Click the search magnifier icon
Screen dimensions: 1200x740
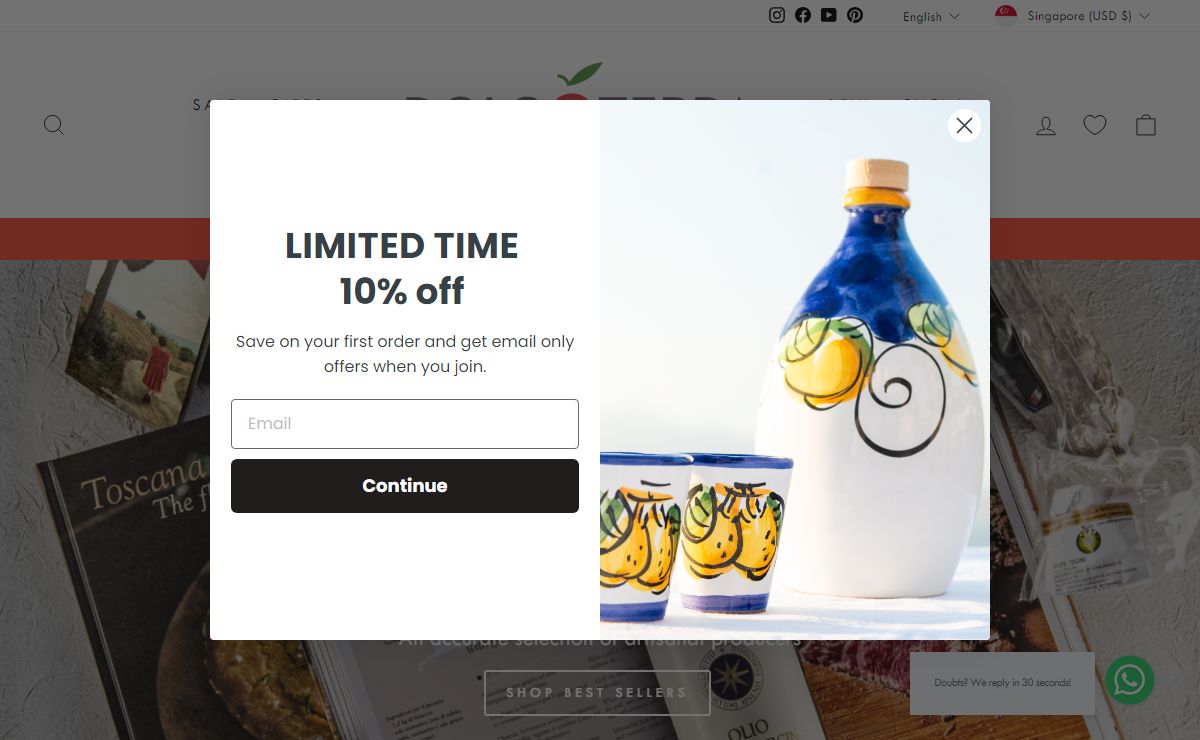click(54, 125)
